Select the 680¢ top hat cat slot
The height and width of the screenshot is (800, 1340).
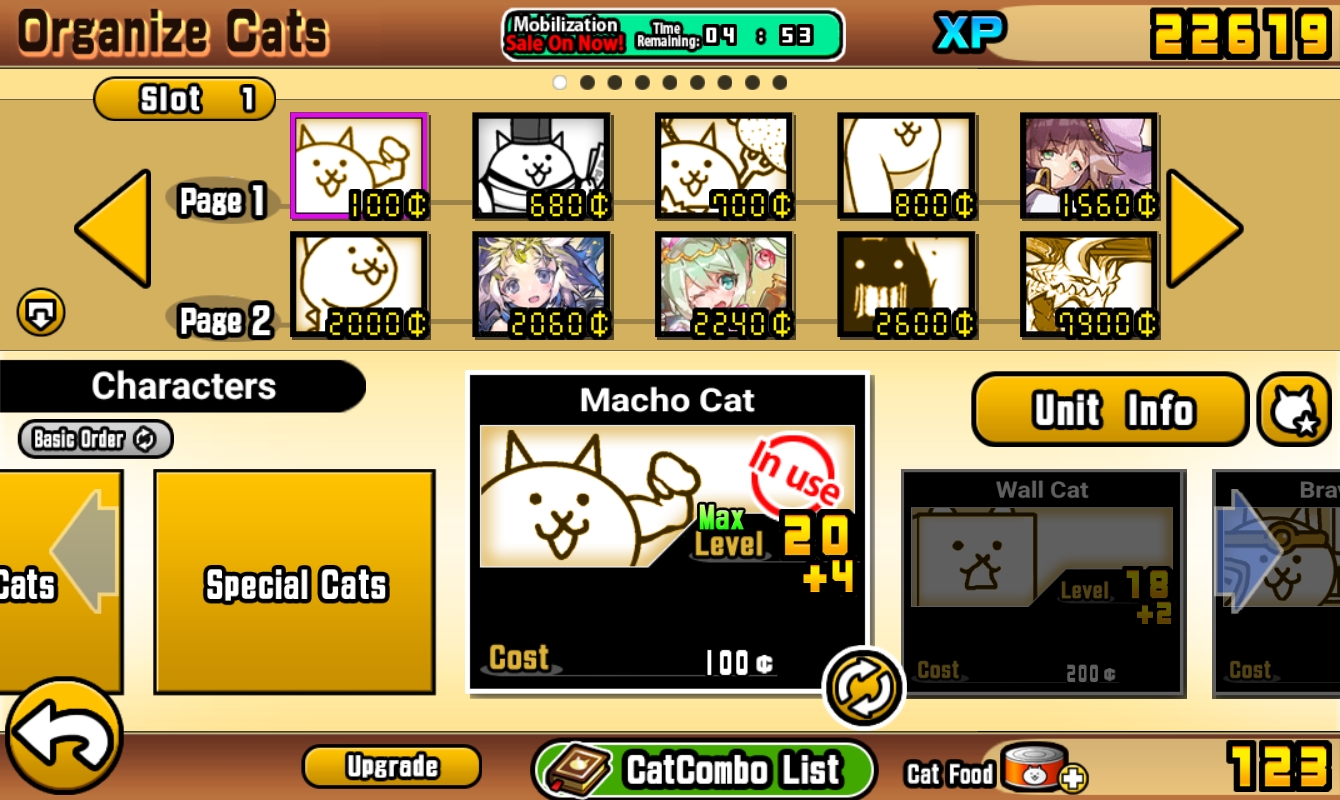point(542,166)
